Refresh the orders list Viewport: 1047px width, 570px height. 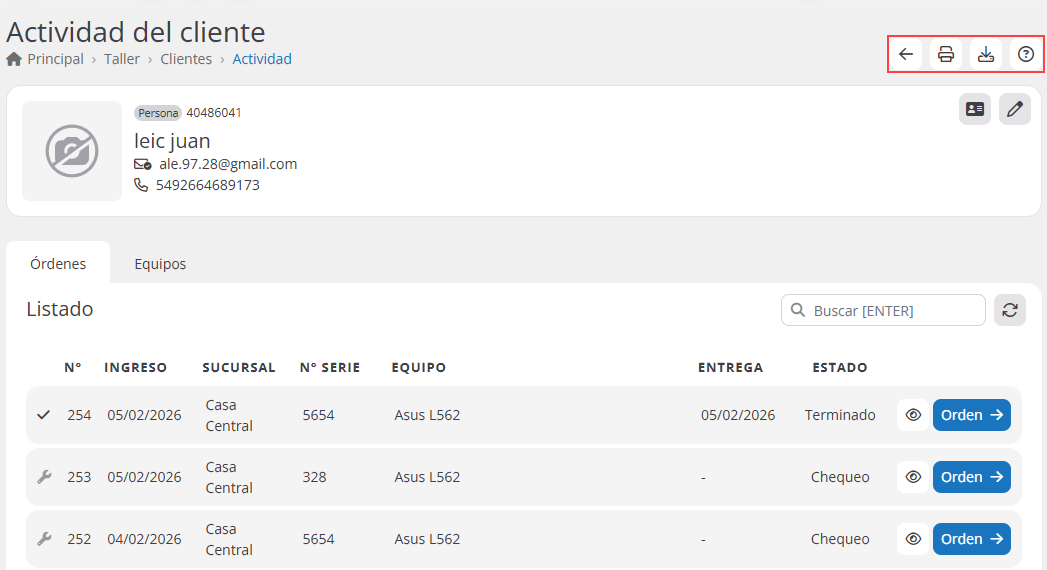1010,310
